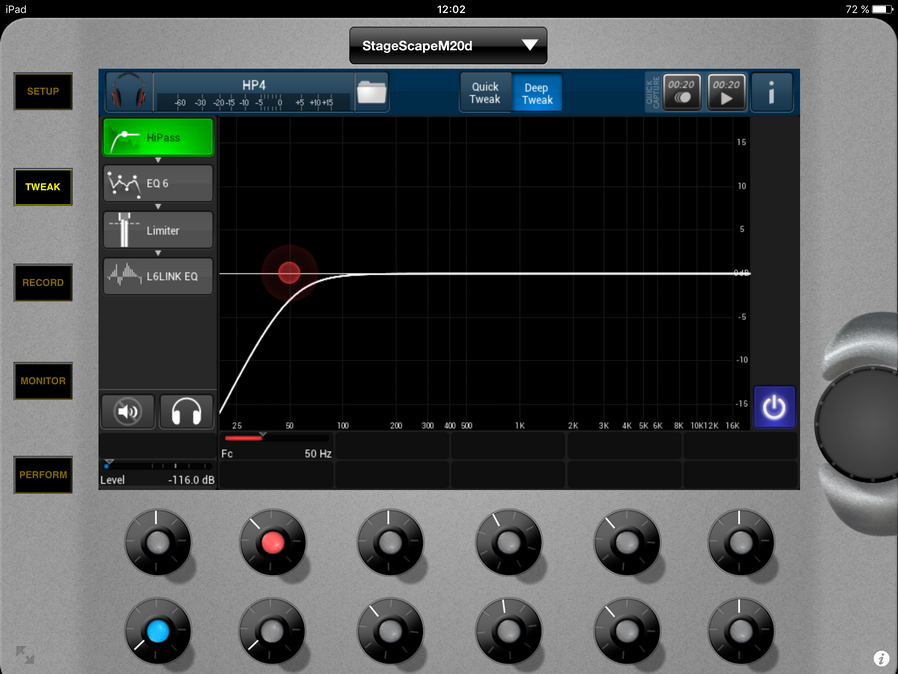
Task: Switch to Quick Tweak mode
Action: pos(485,93)
